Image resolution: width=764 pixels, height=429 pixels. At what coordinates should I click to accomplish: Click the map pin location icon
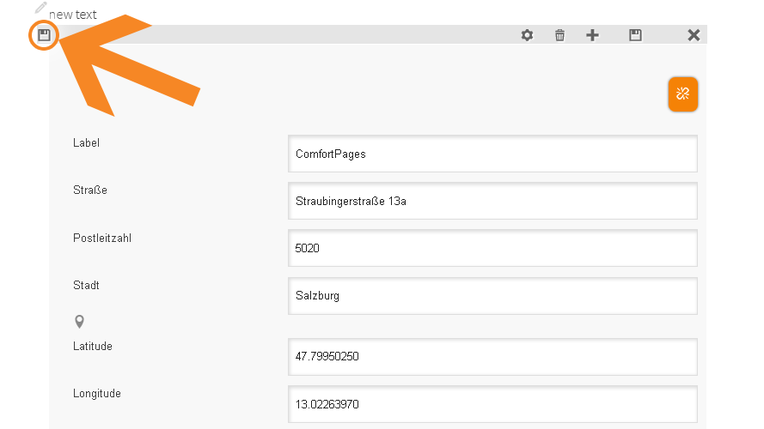tap(80, 321)
